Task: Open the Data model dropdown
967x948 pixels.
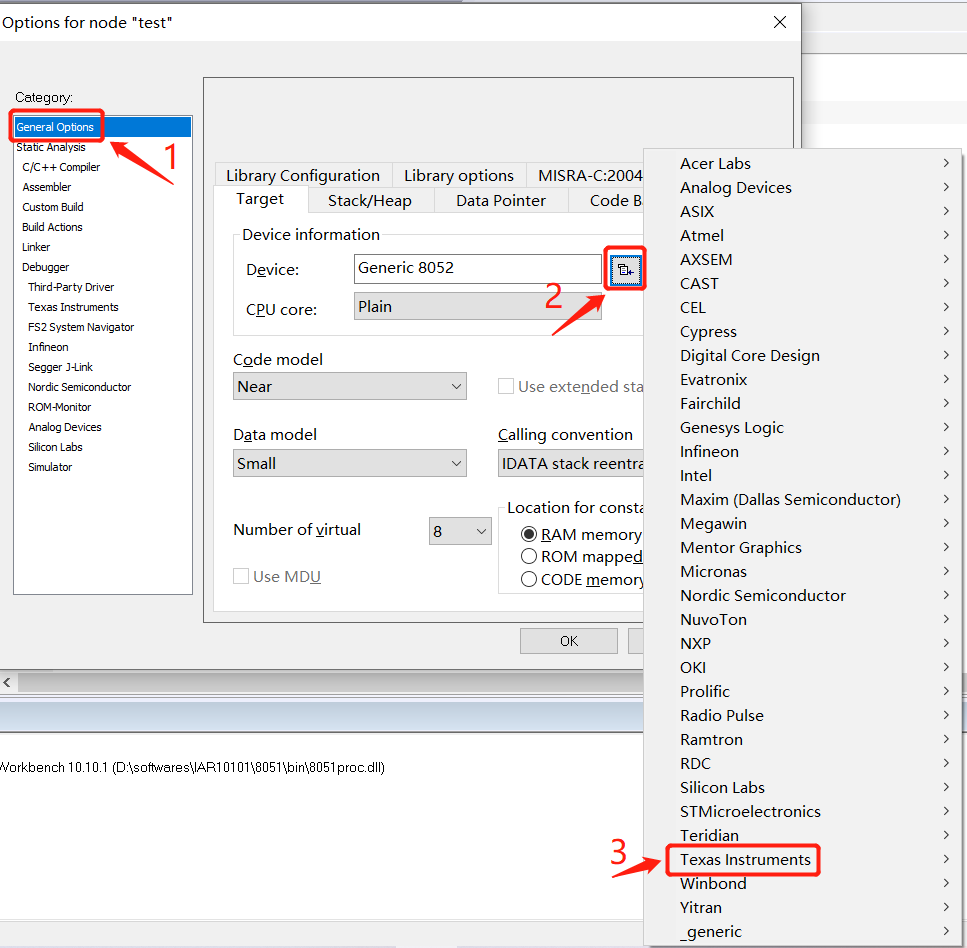Action: coord(350,463)
